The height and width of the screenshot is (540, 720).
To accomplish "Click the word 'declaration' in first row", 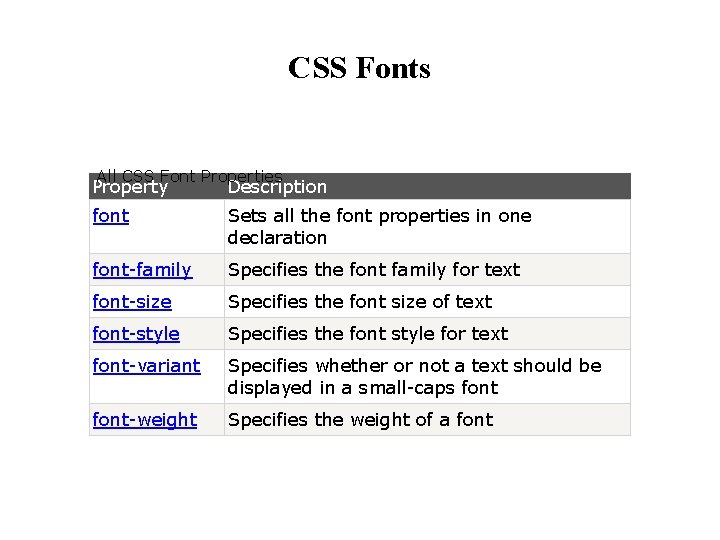I will 277,238.
